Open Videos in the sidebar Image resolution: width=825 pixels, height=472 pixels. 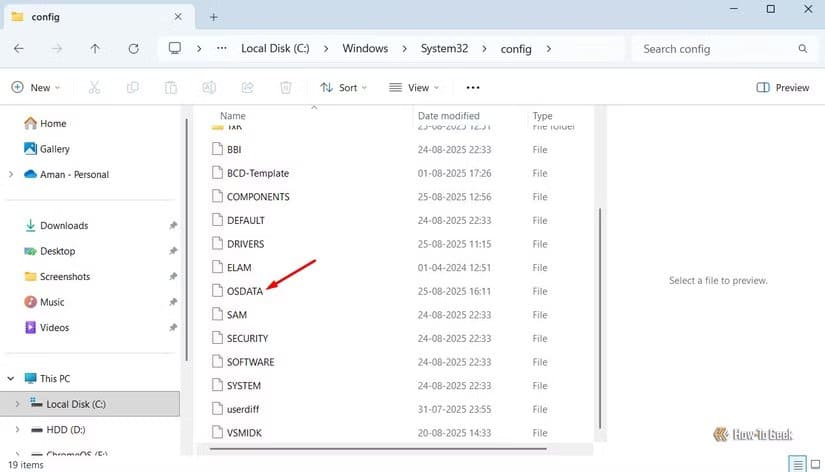[46, 327]
